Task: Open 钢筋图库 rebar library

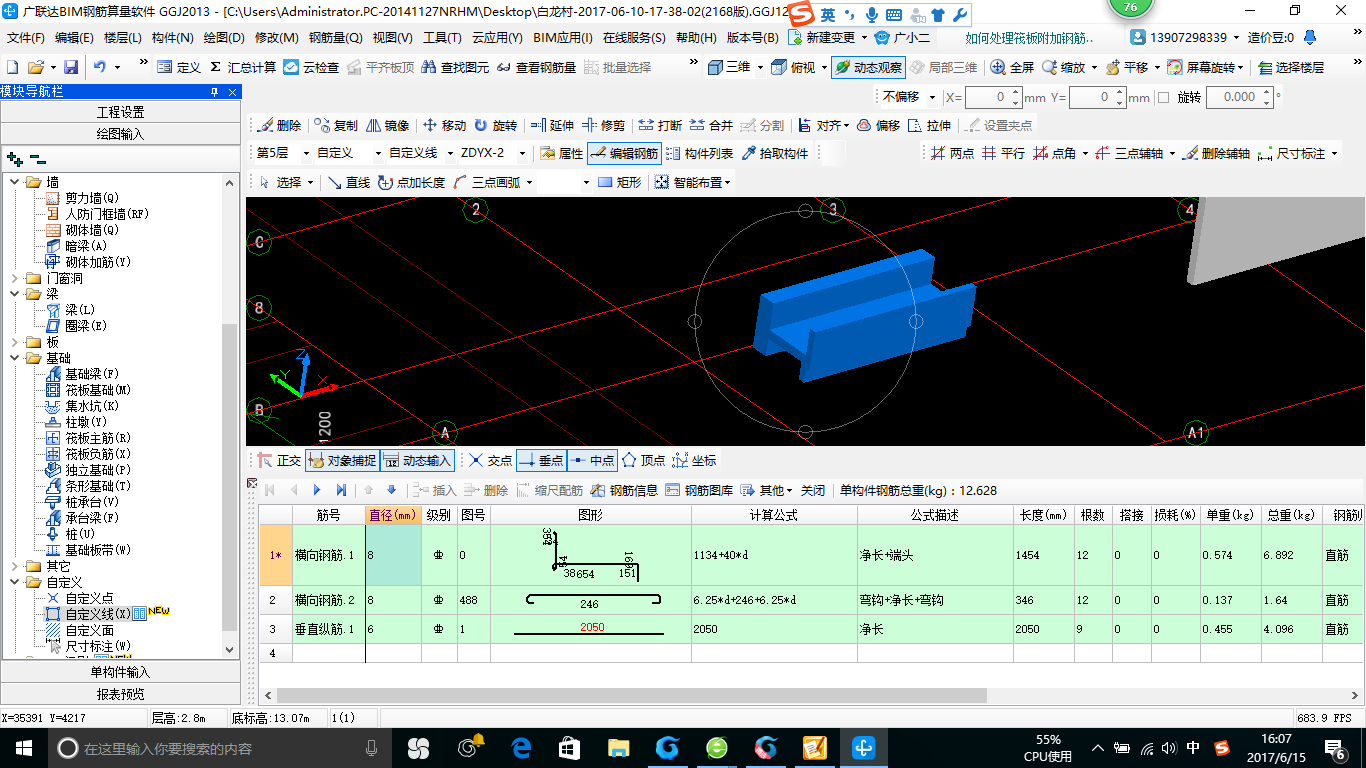Action: click(699, 490)
